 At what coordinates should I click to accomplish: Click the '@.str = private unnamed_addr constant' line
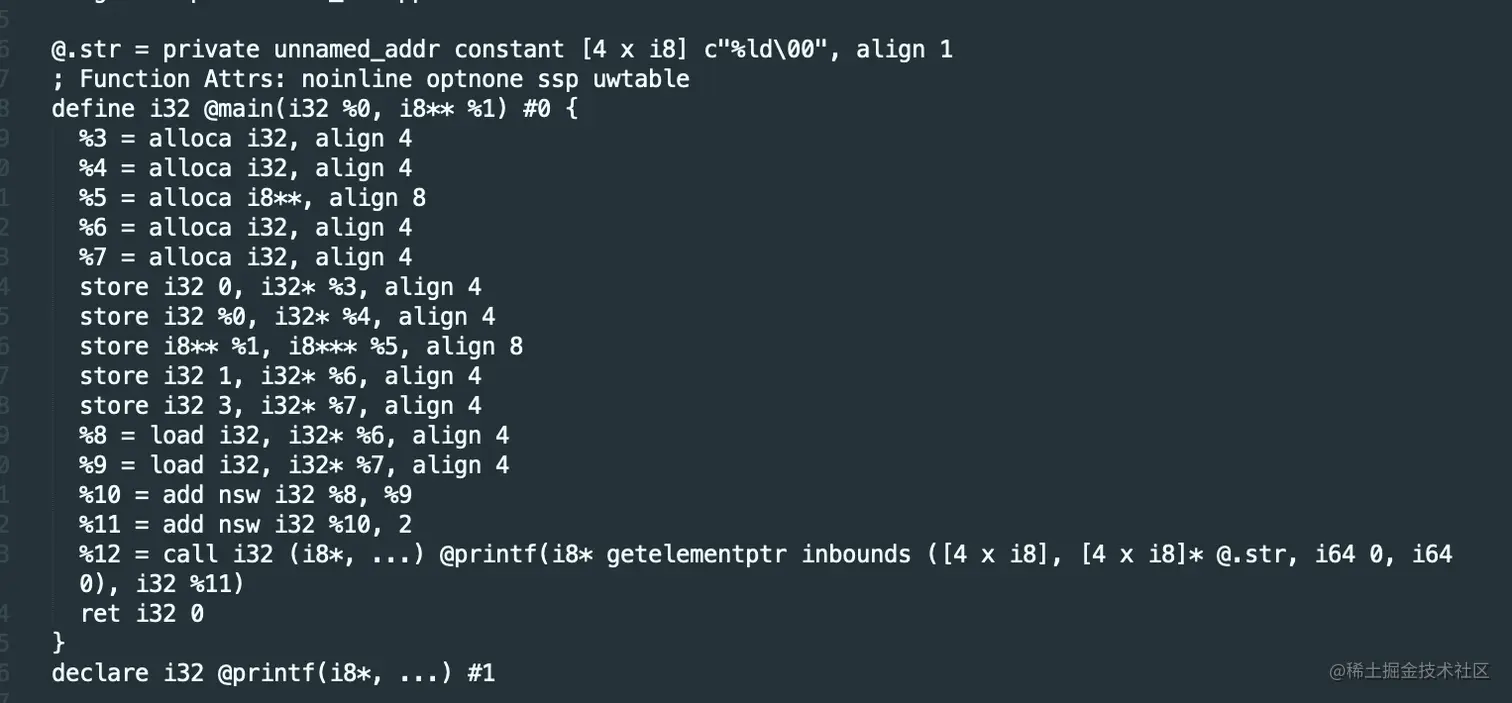502,49
